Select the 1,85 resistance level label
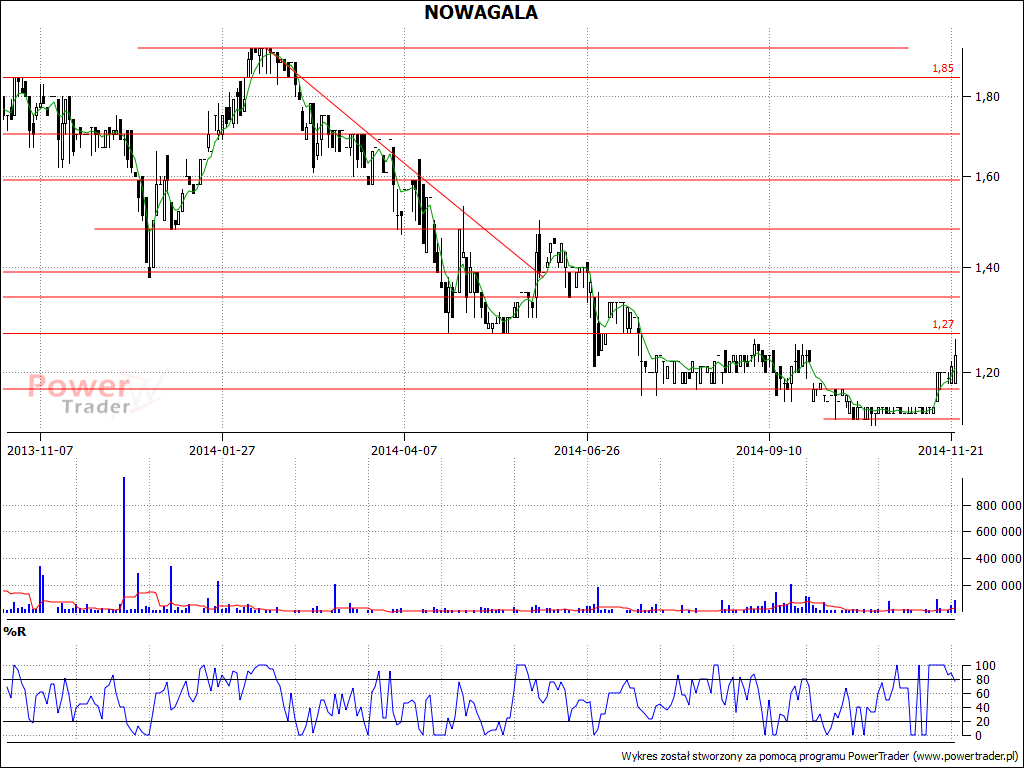This screenshot has width=1024, height=768. pyautogui.click(x=942, y=68)
